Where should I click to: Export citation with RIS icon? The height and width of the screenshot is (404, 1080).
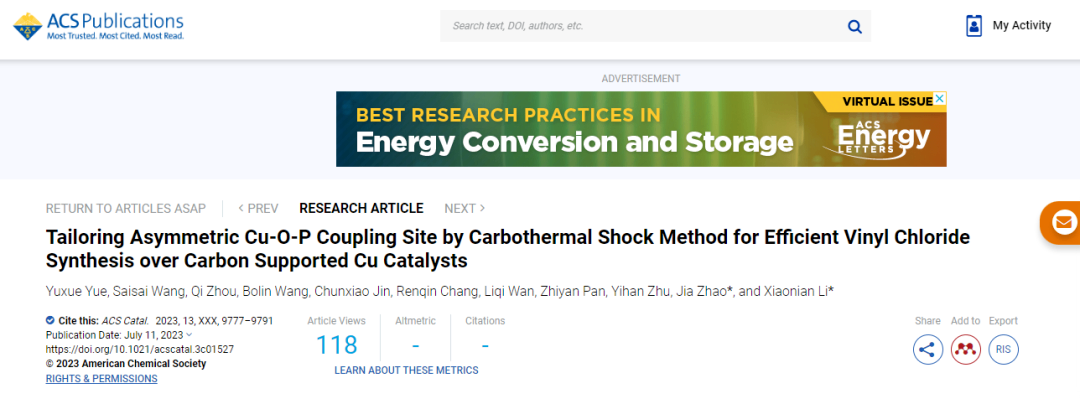click(1003, 349)
